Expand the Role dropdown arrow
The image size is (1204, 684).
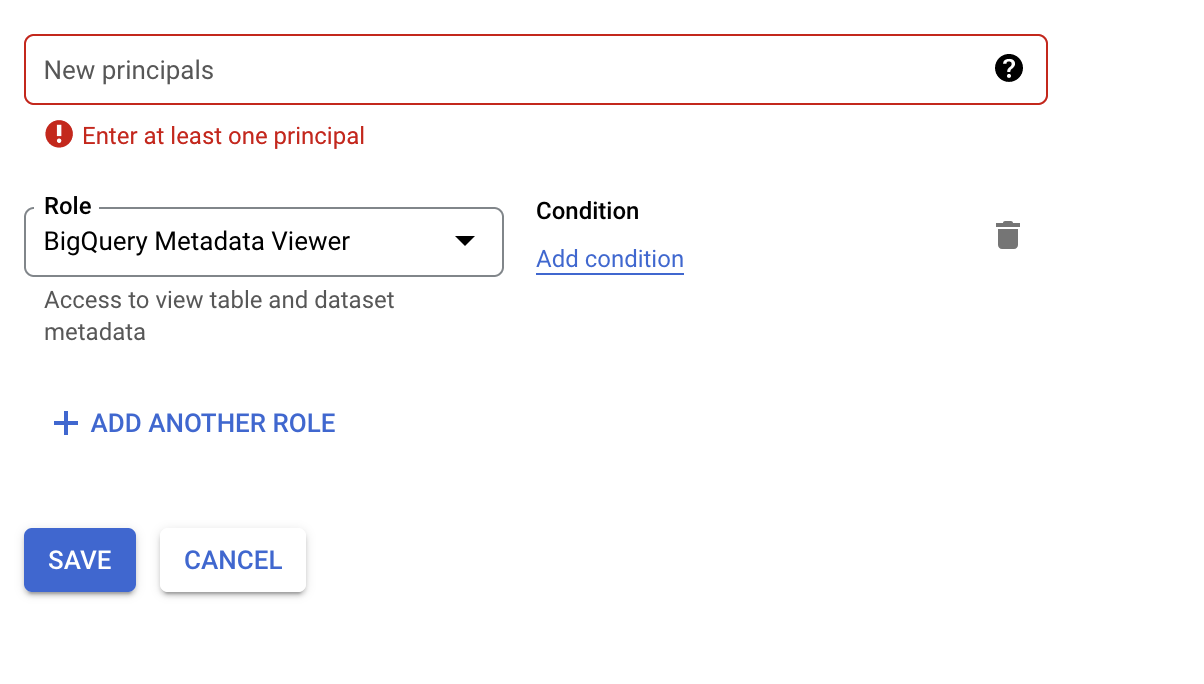coord(465,241)
